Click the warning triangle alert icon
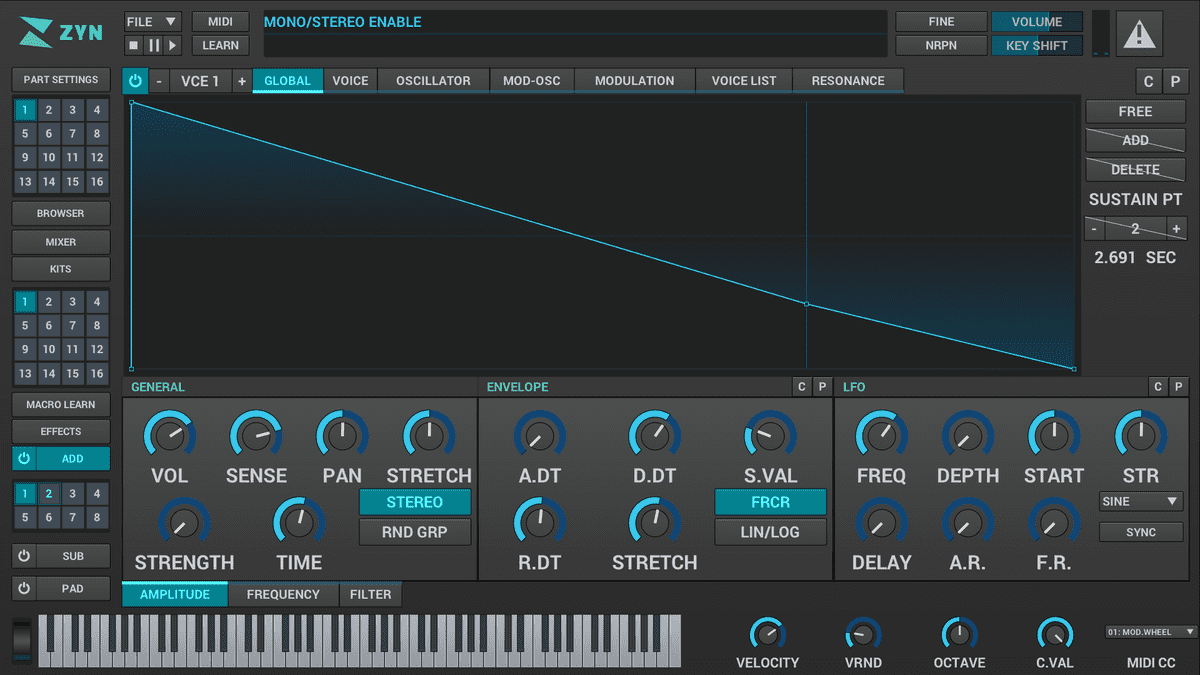 tap(1142, 33)
